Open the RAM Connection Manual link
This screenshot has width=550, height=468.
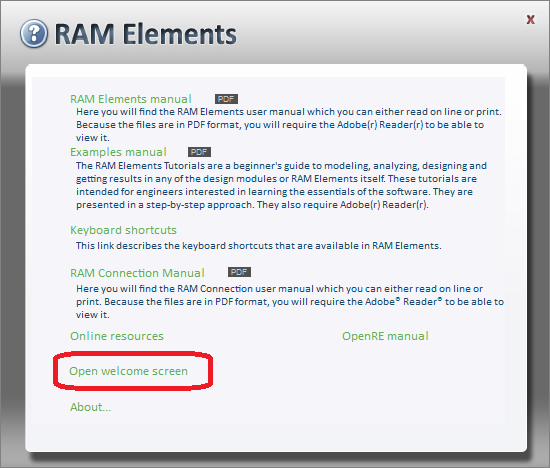tap(137, 273)
